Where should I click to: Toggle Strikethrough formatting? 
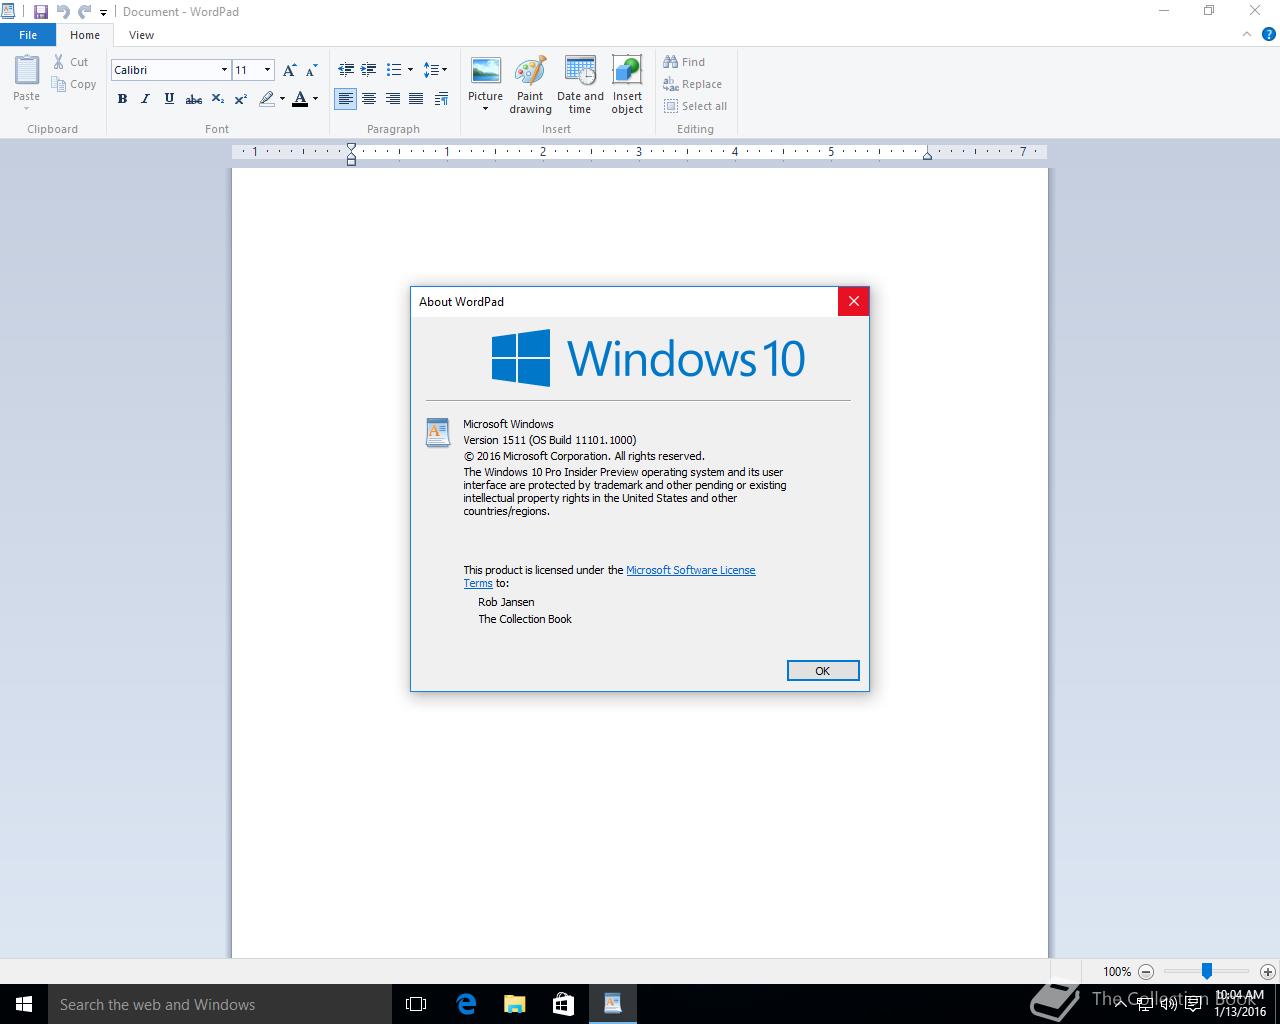point(194,99)
